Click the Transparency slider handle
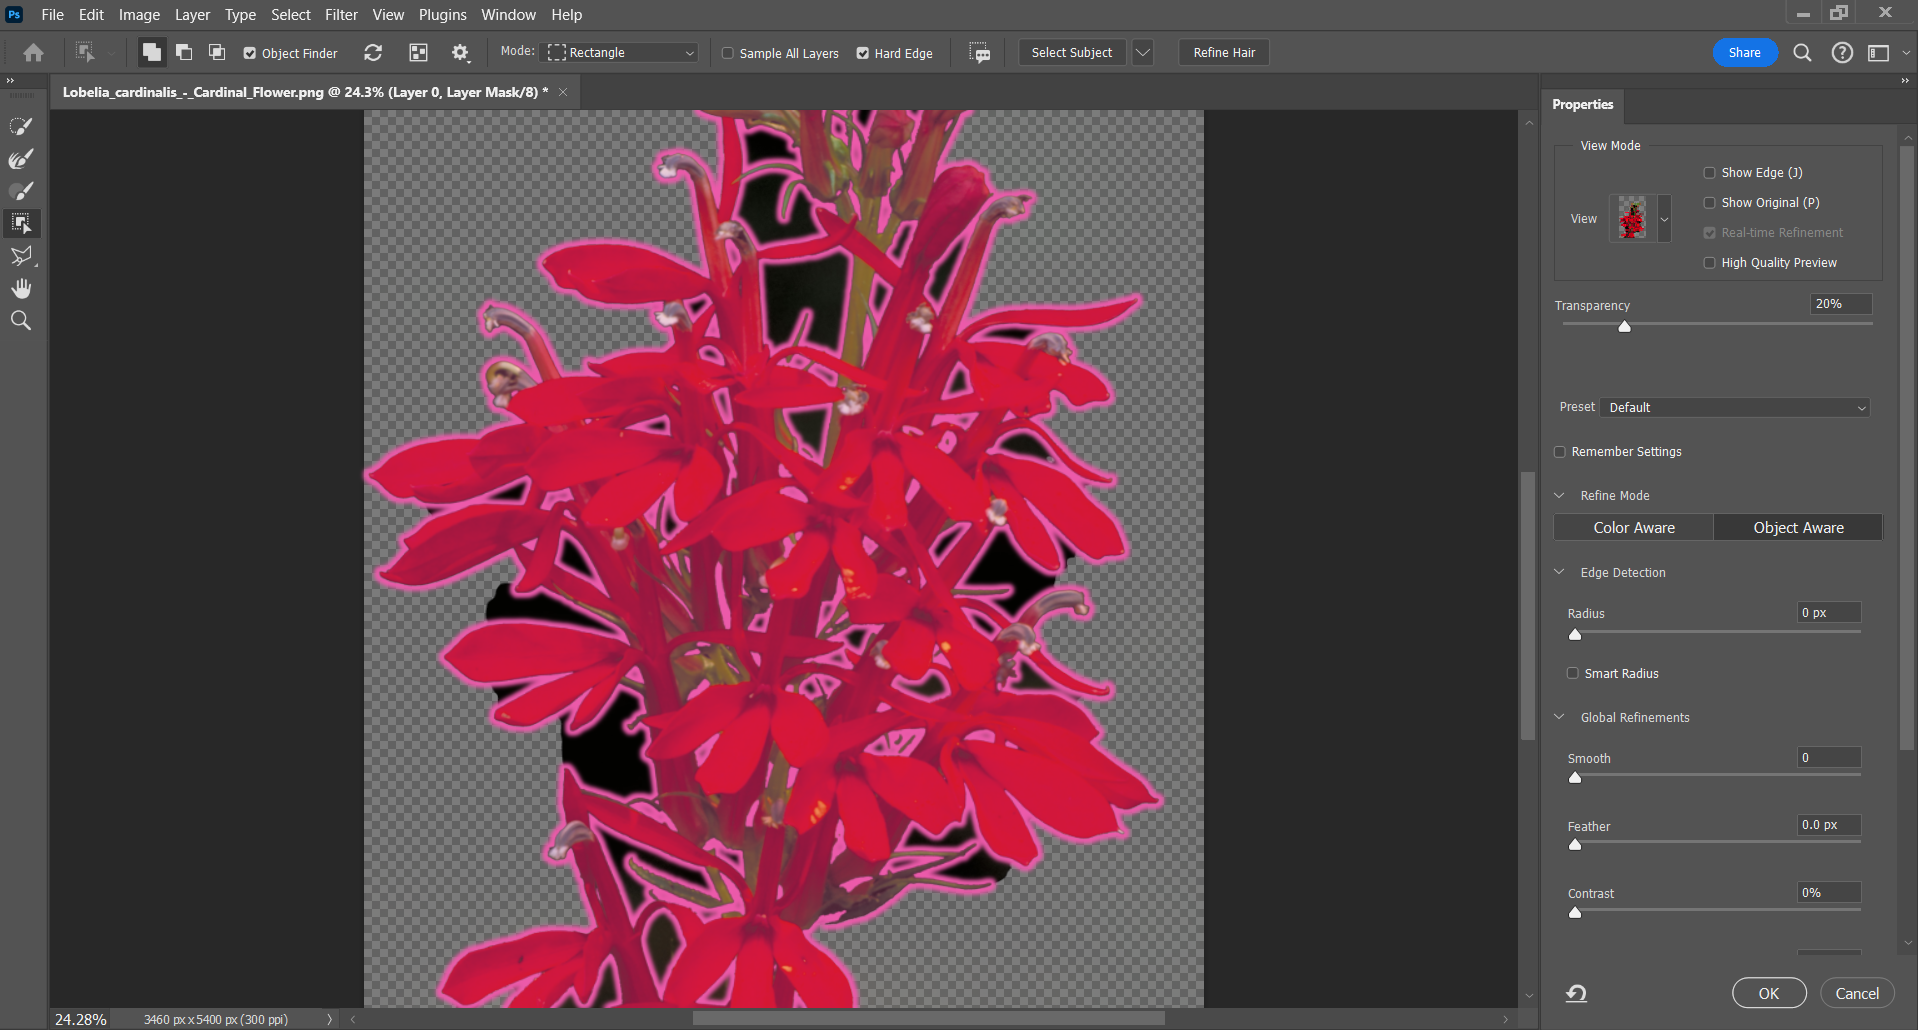 tap(1624, 327)
